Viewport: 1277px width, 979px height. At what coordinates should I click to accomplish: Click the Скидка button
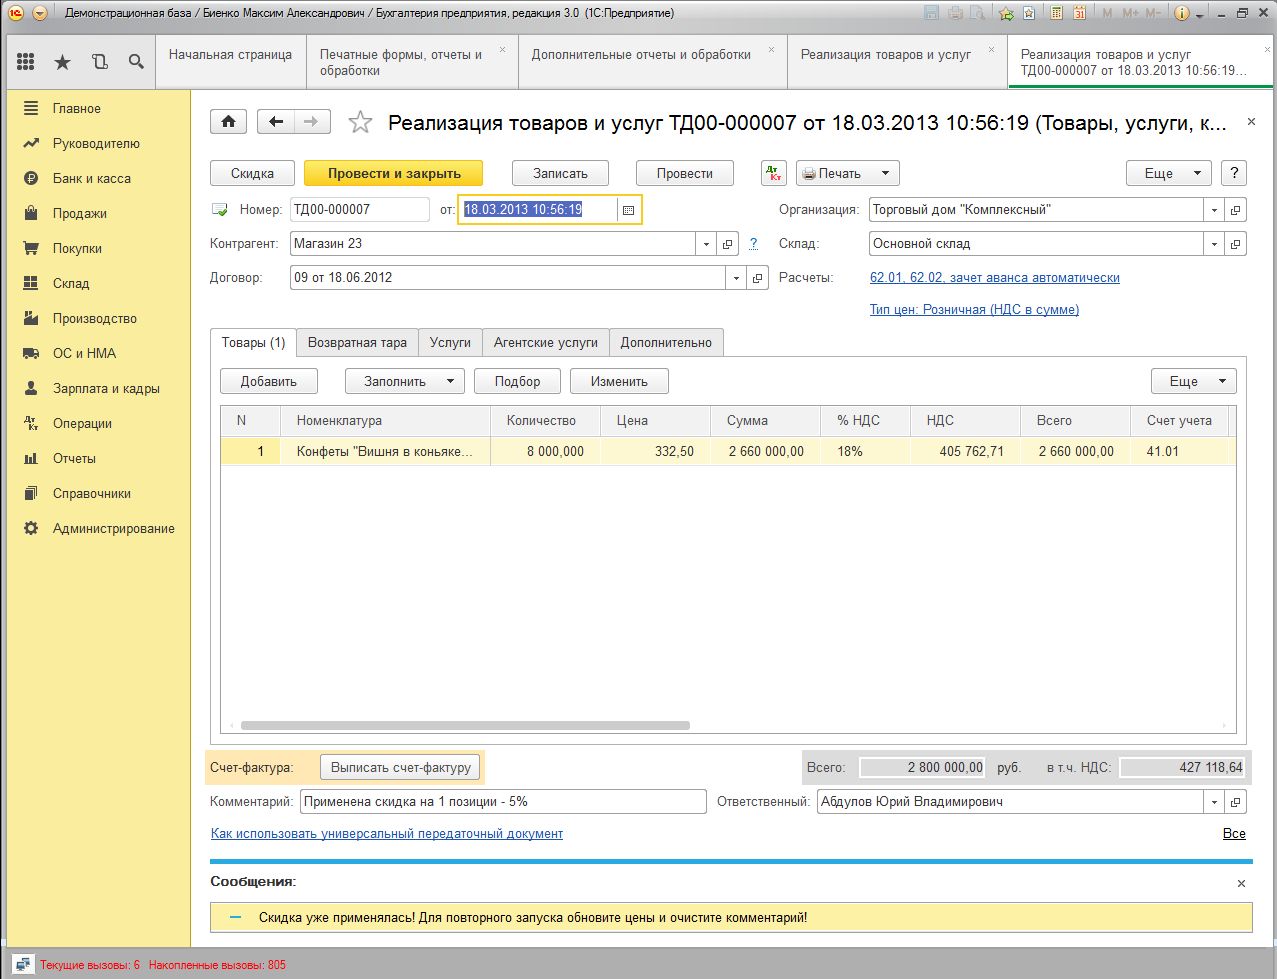[x=252, y=173]
